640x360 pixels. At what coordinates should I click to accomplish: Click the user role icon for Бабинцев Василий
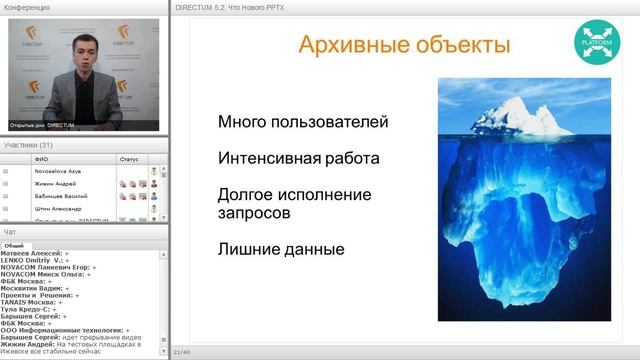154,196
